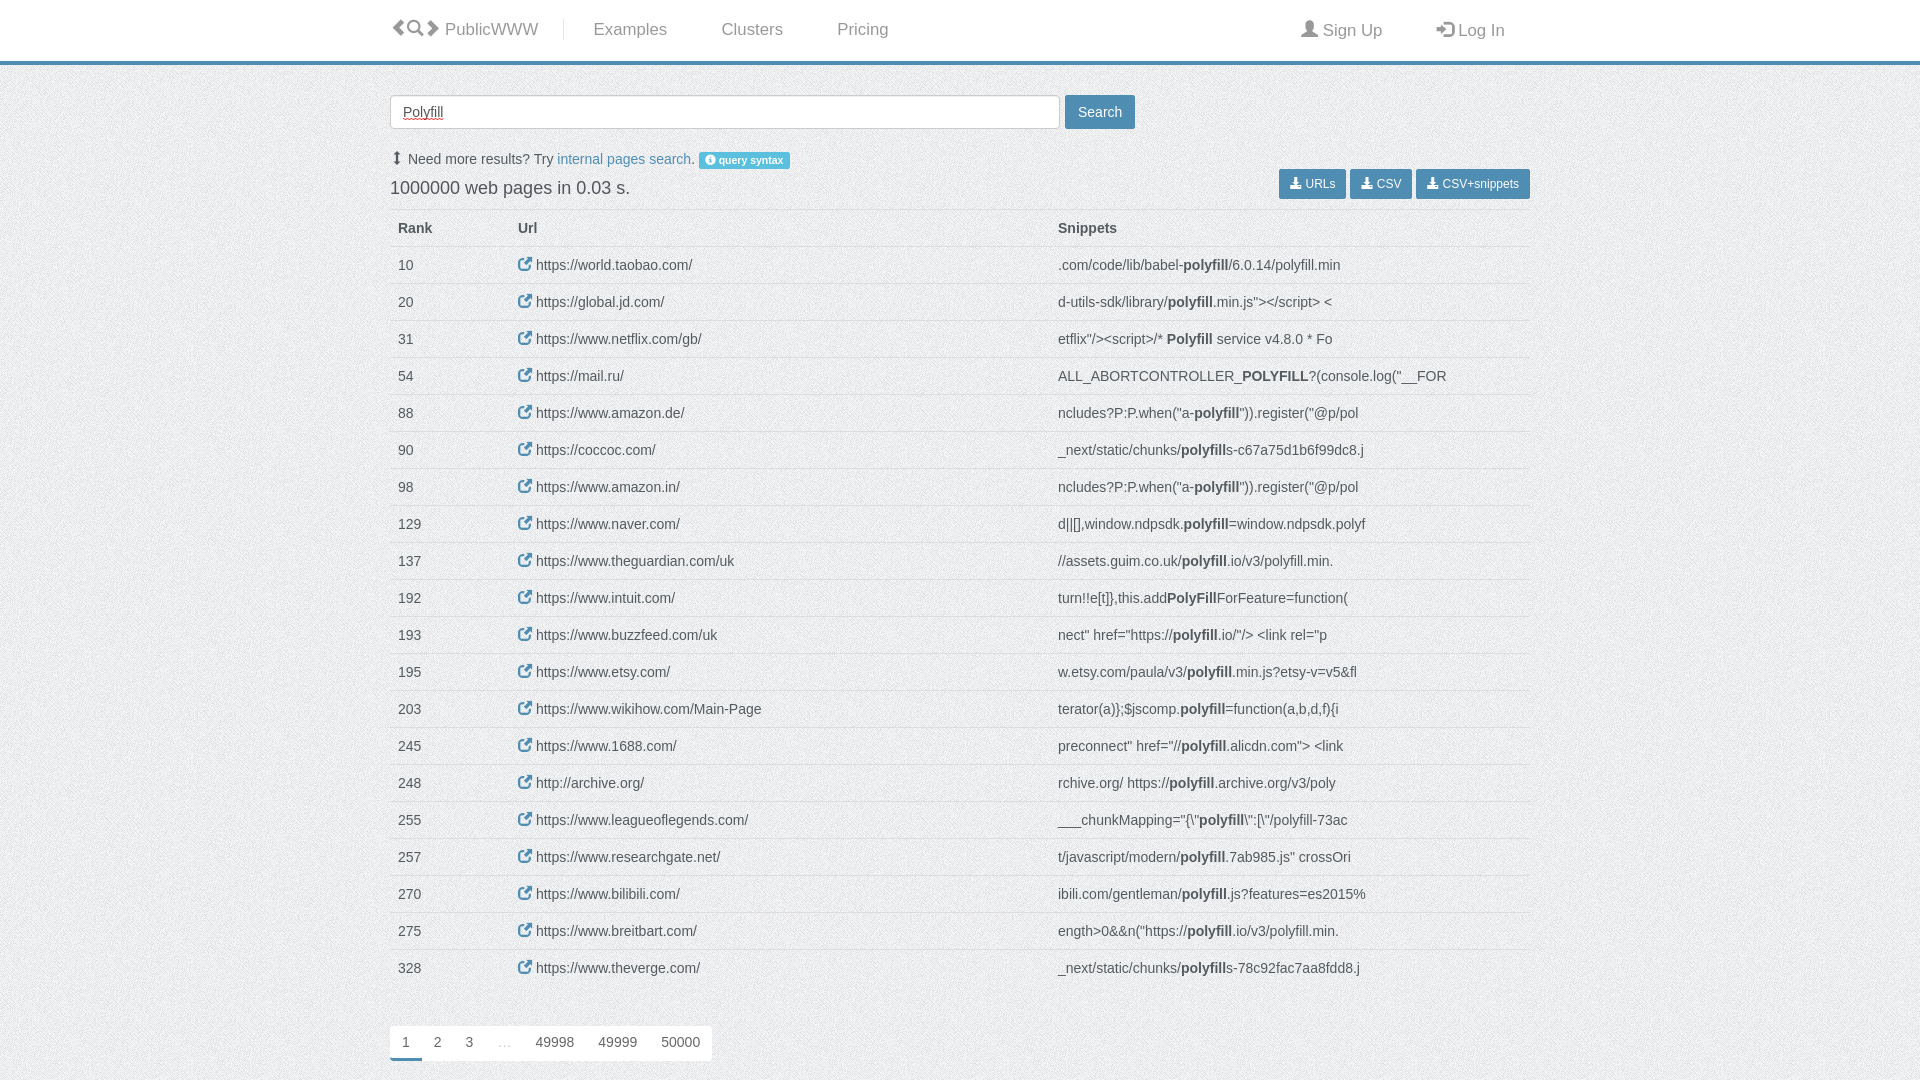Go to results page 2
Screen dimensions: 1920x1080
[x=437, y=1042]
